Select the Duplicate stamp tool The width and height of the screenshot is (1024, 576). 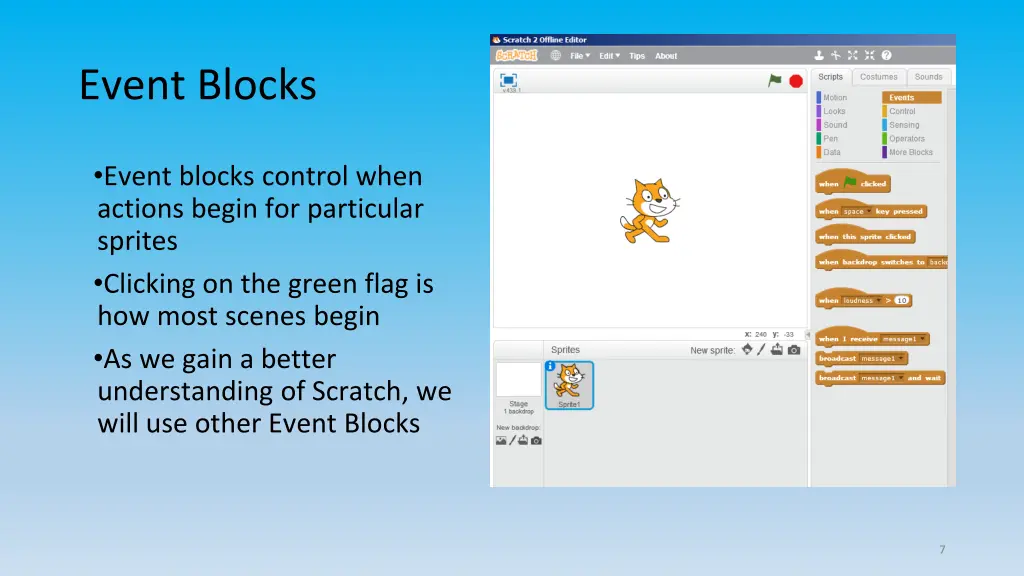pyautogui.click(x=818, y=56)
